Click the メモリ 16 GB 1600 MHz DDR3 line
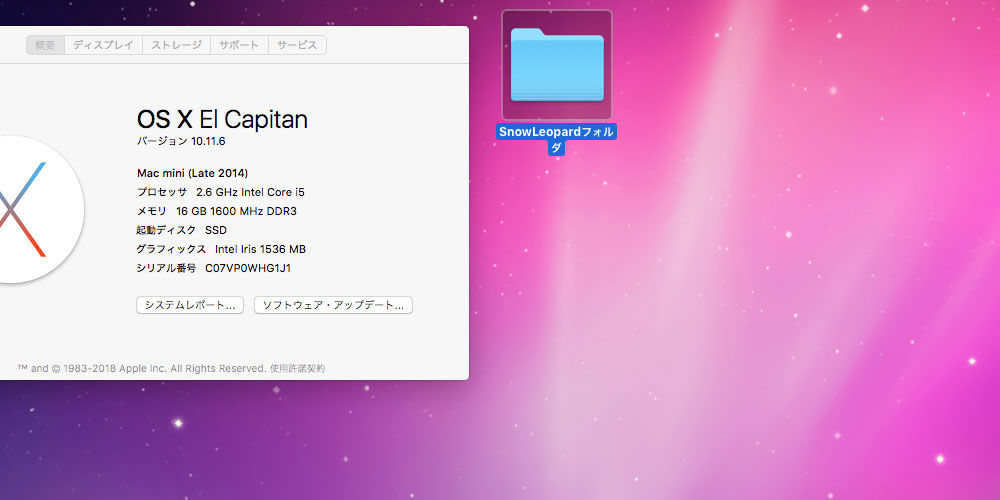 (x=216, y=211)
